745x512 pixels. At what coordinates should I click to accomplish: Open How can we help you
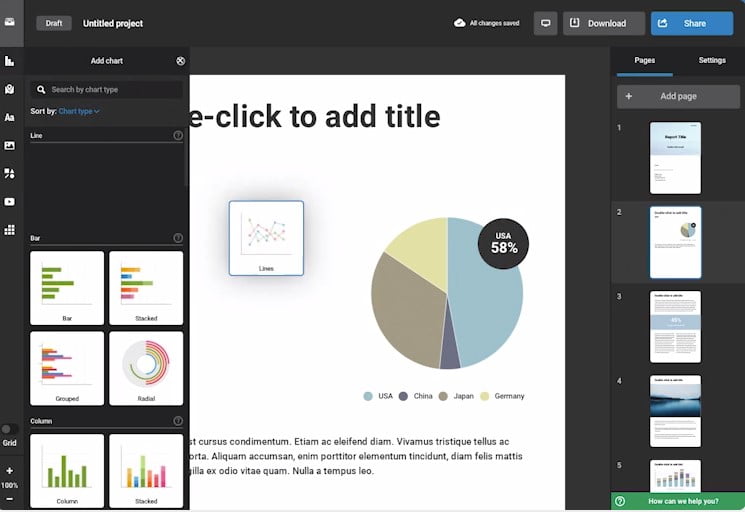[678, 501]
